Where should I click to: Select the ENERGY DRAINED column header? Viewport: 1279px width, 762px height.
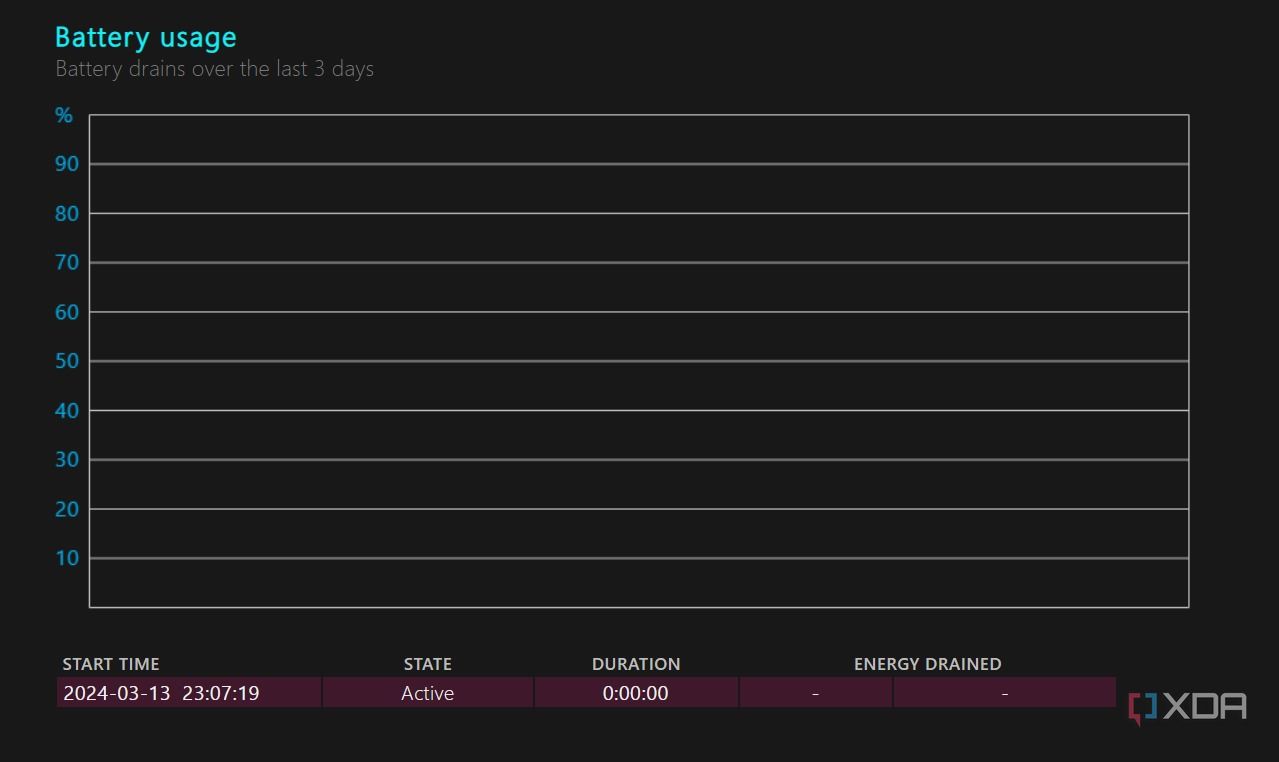[928, 664]
